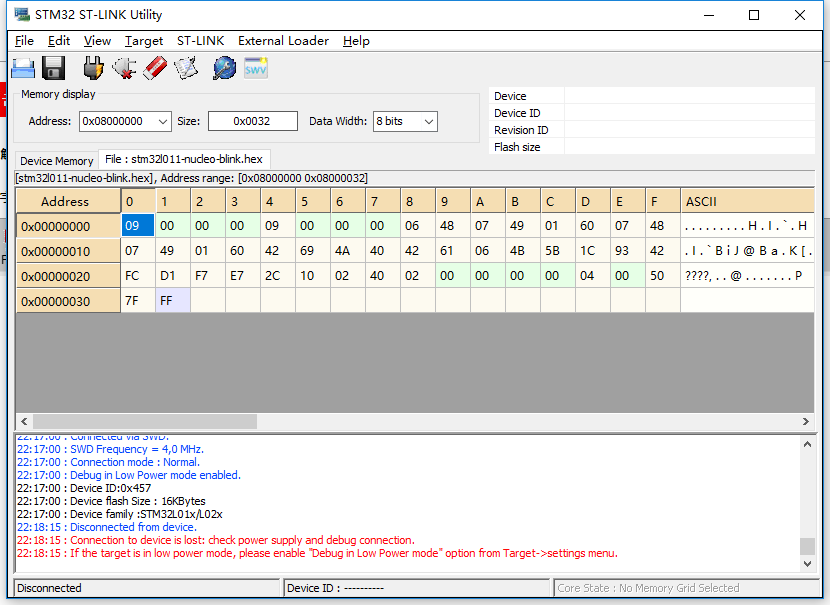Open the Target menu
Screen dimensions: 830x605
click(x=144, y=41)
